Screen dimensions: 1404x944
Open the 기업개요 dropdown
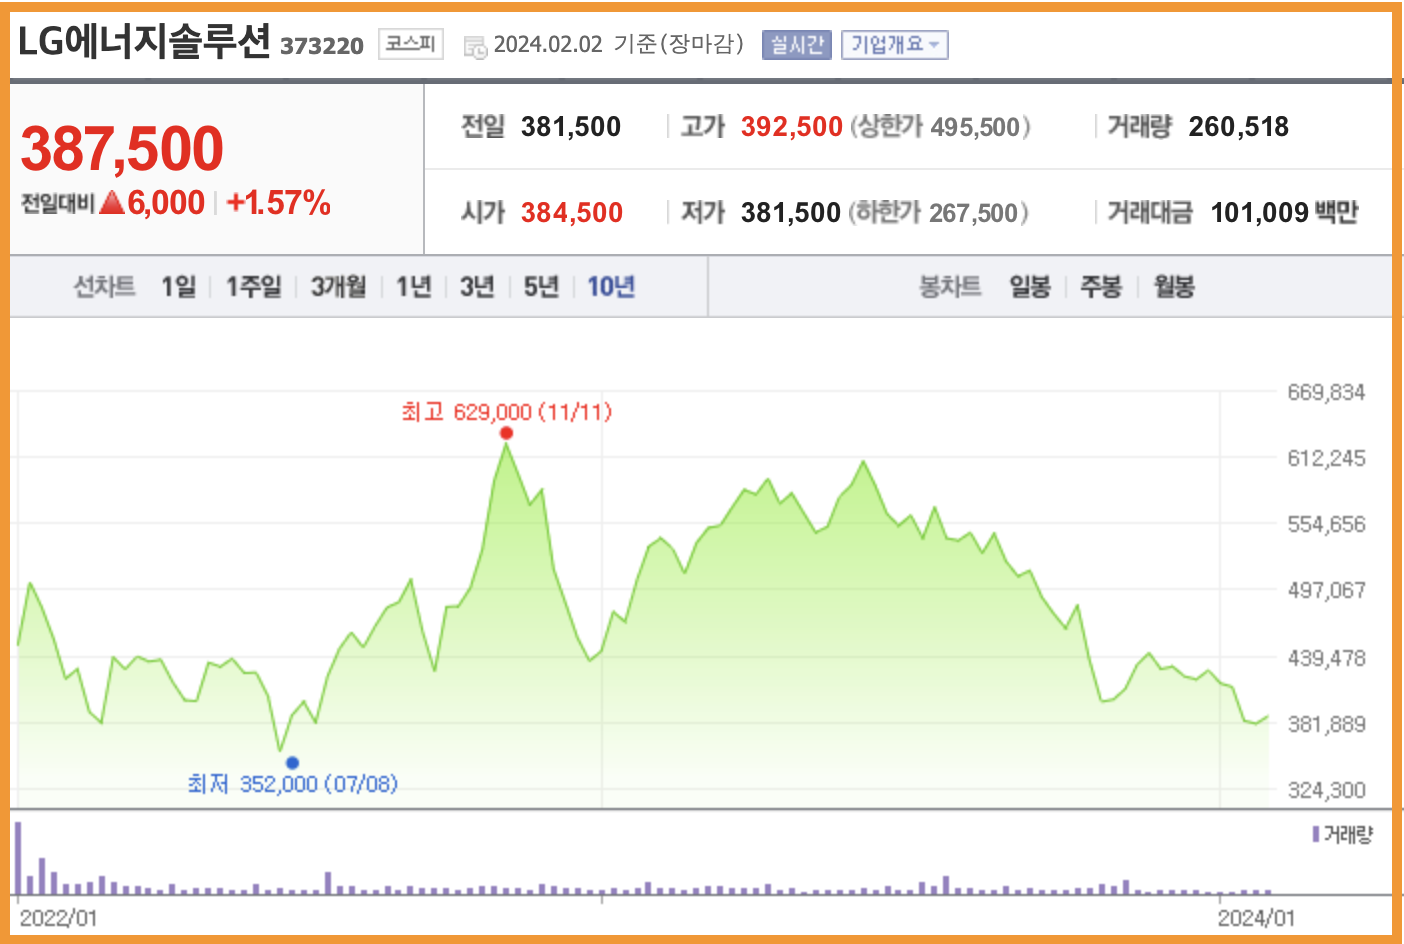(895, 45)
